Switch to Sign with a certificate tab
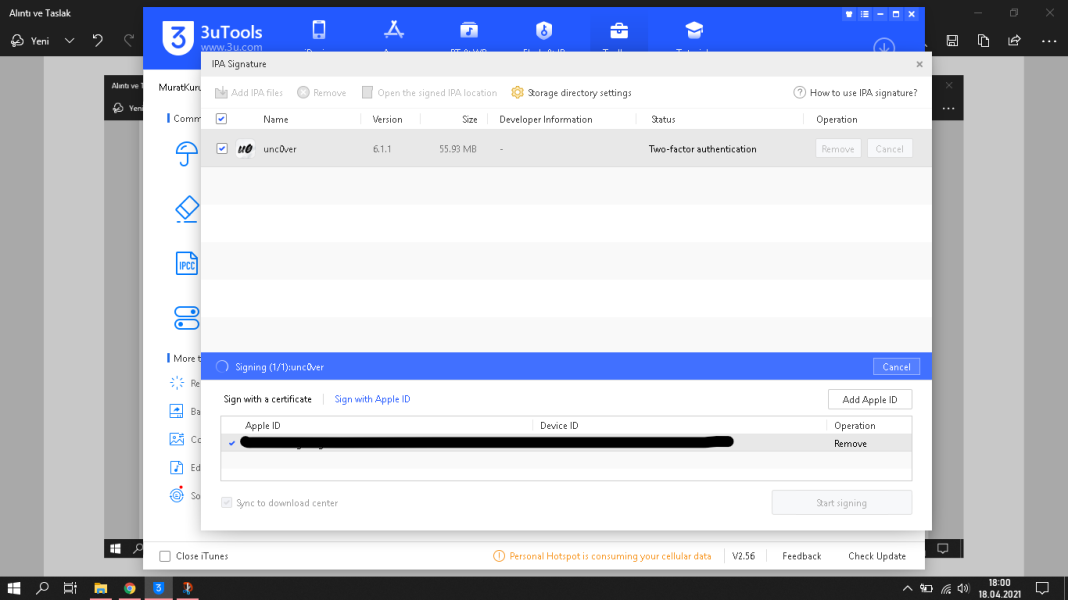1068x600 pixels. [x=267, y=399]
